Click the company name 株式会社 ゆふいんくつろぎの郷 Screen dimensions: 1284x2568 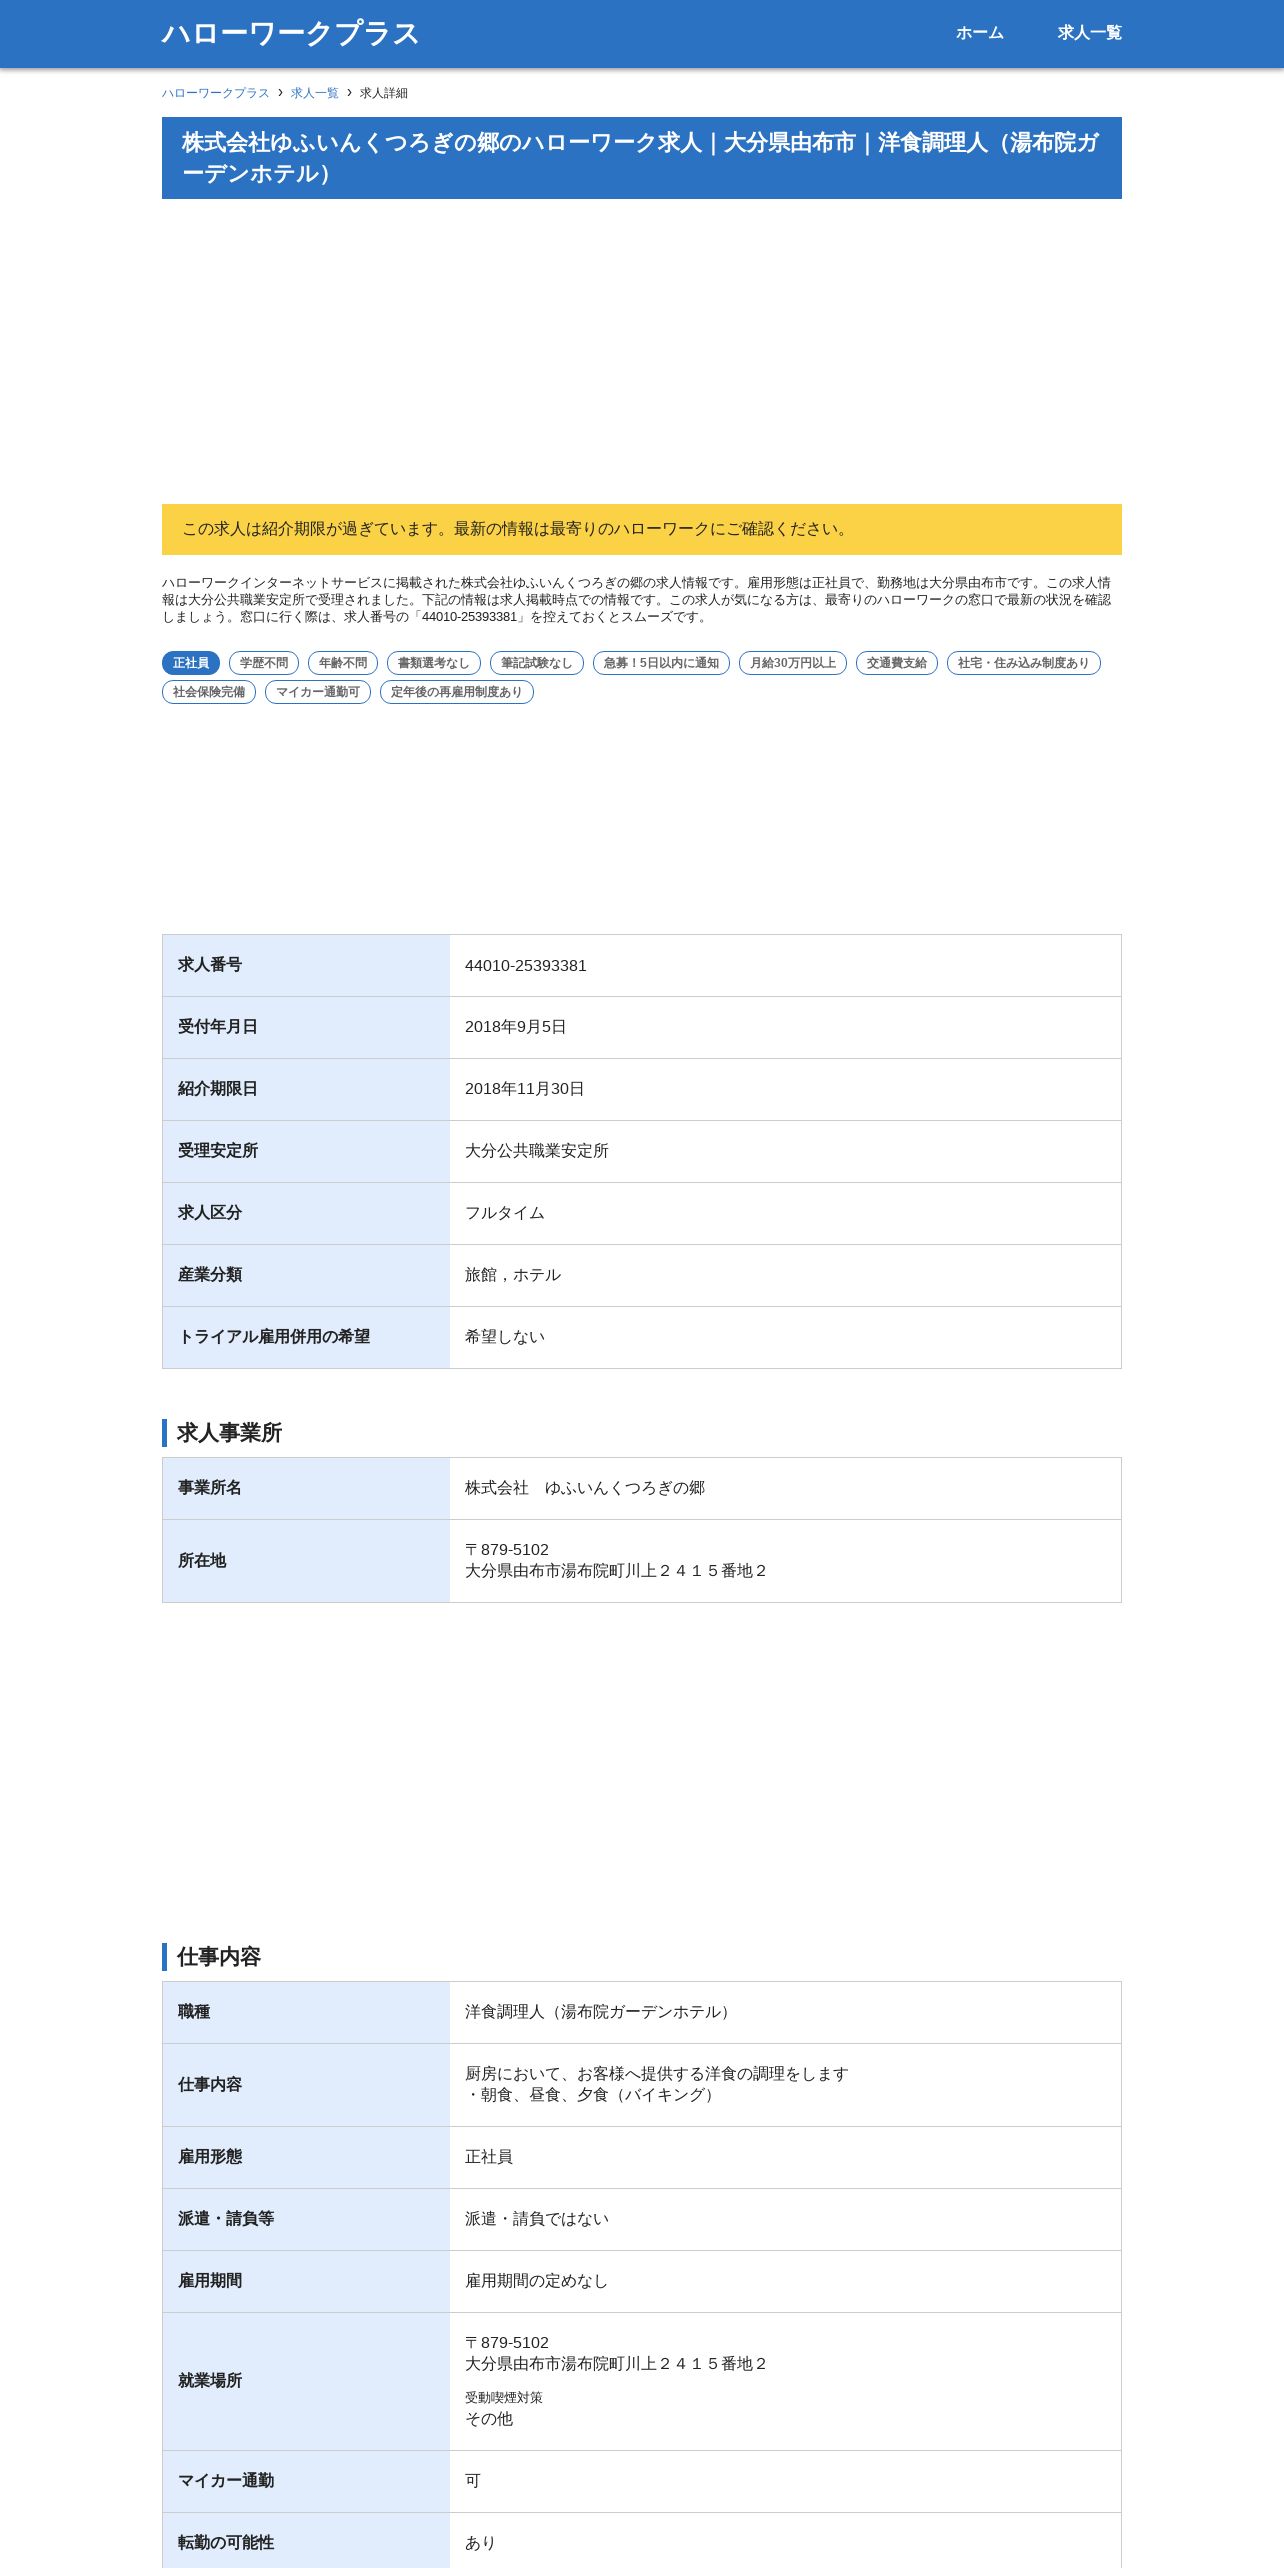585,1488
